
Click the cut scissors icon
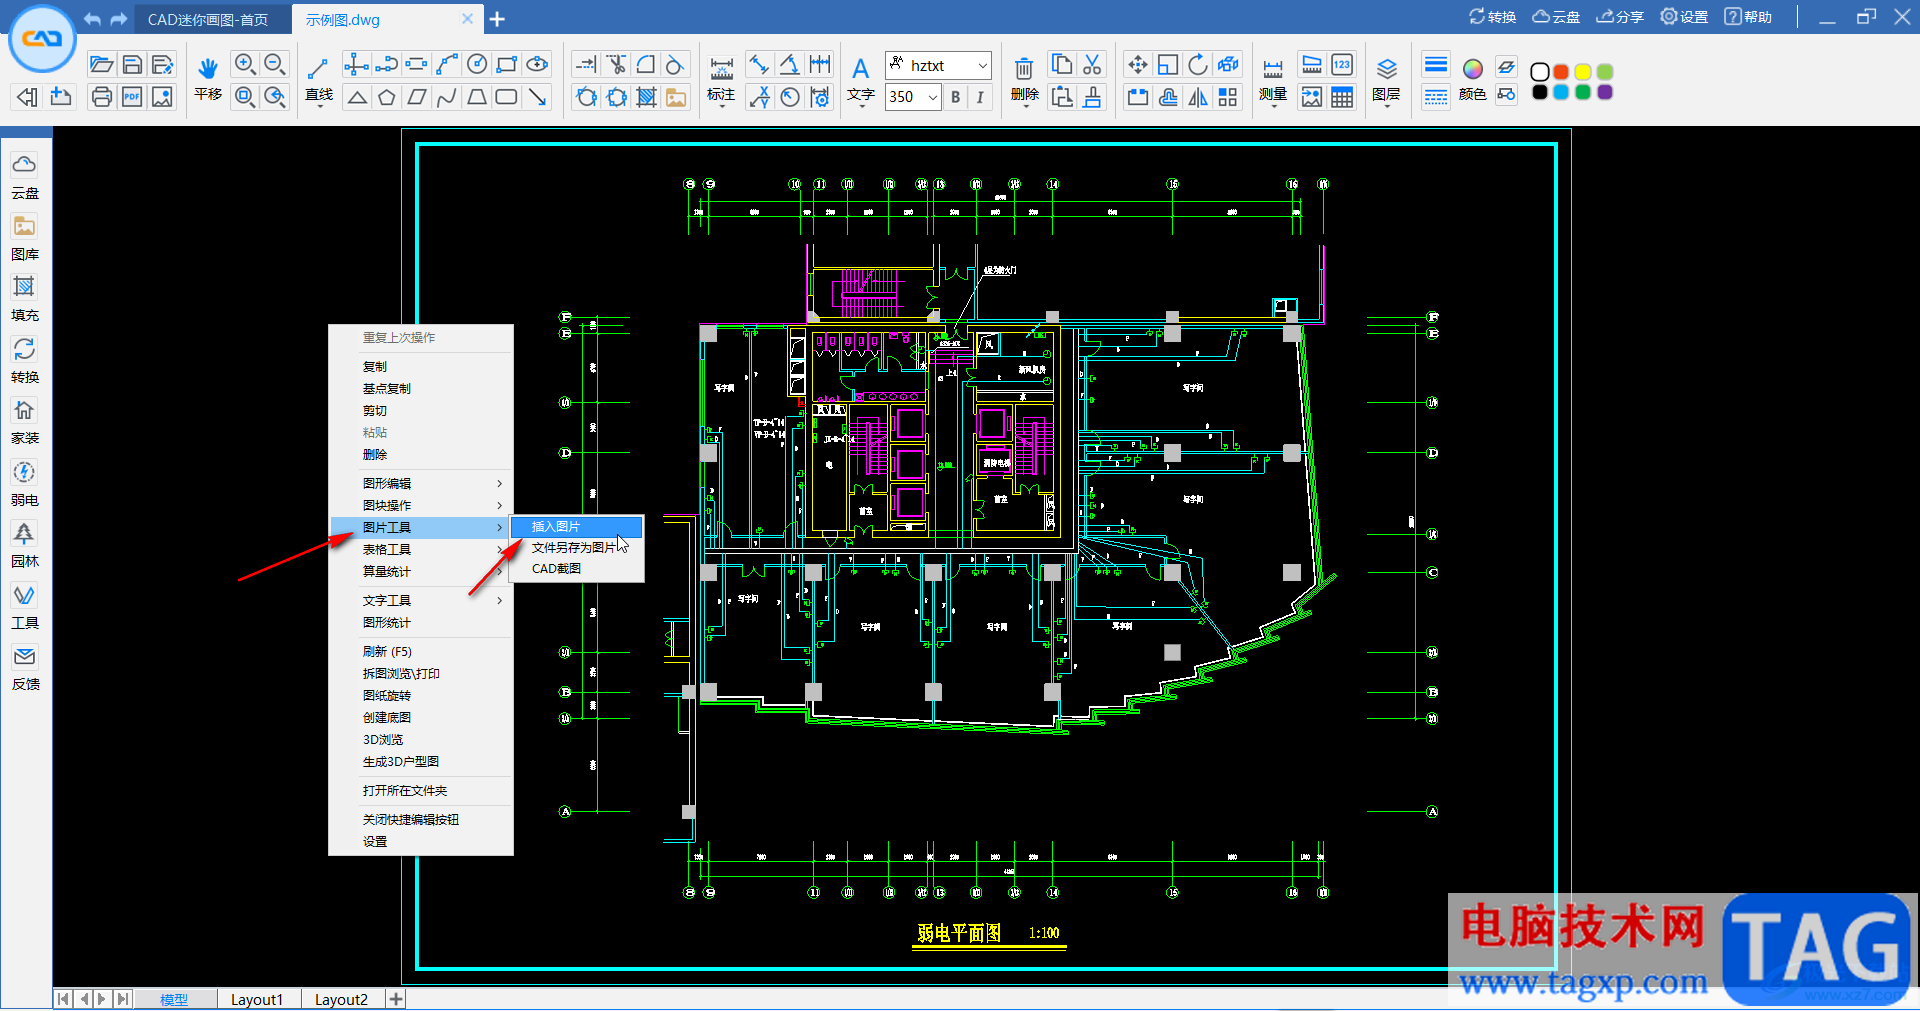click(x=1092, y=65)
